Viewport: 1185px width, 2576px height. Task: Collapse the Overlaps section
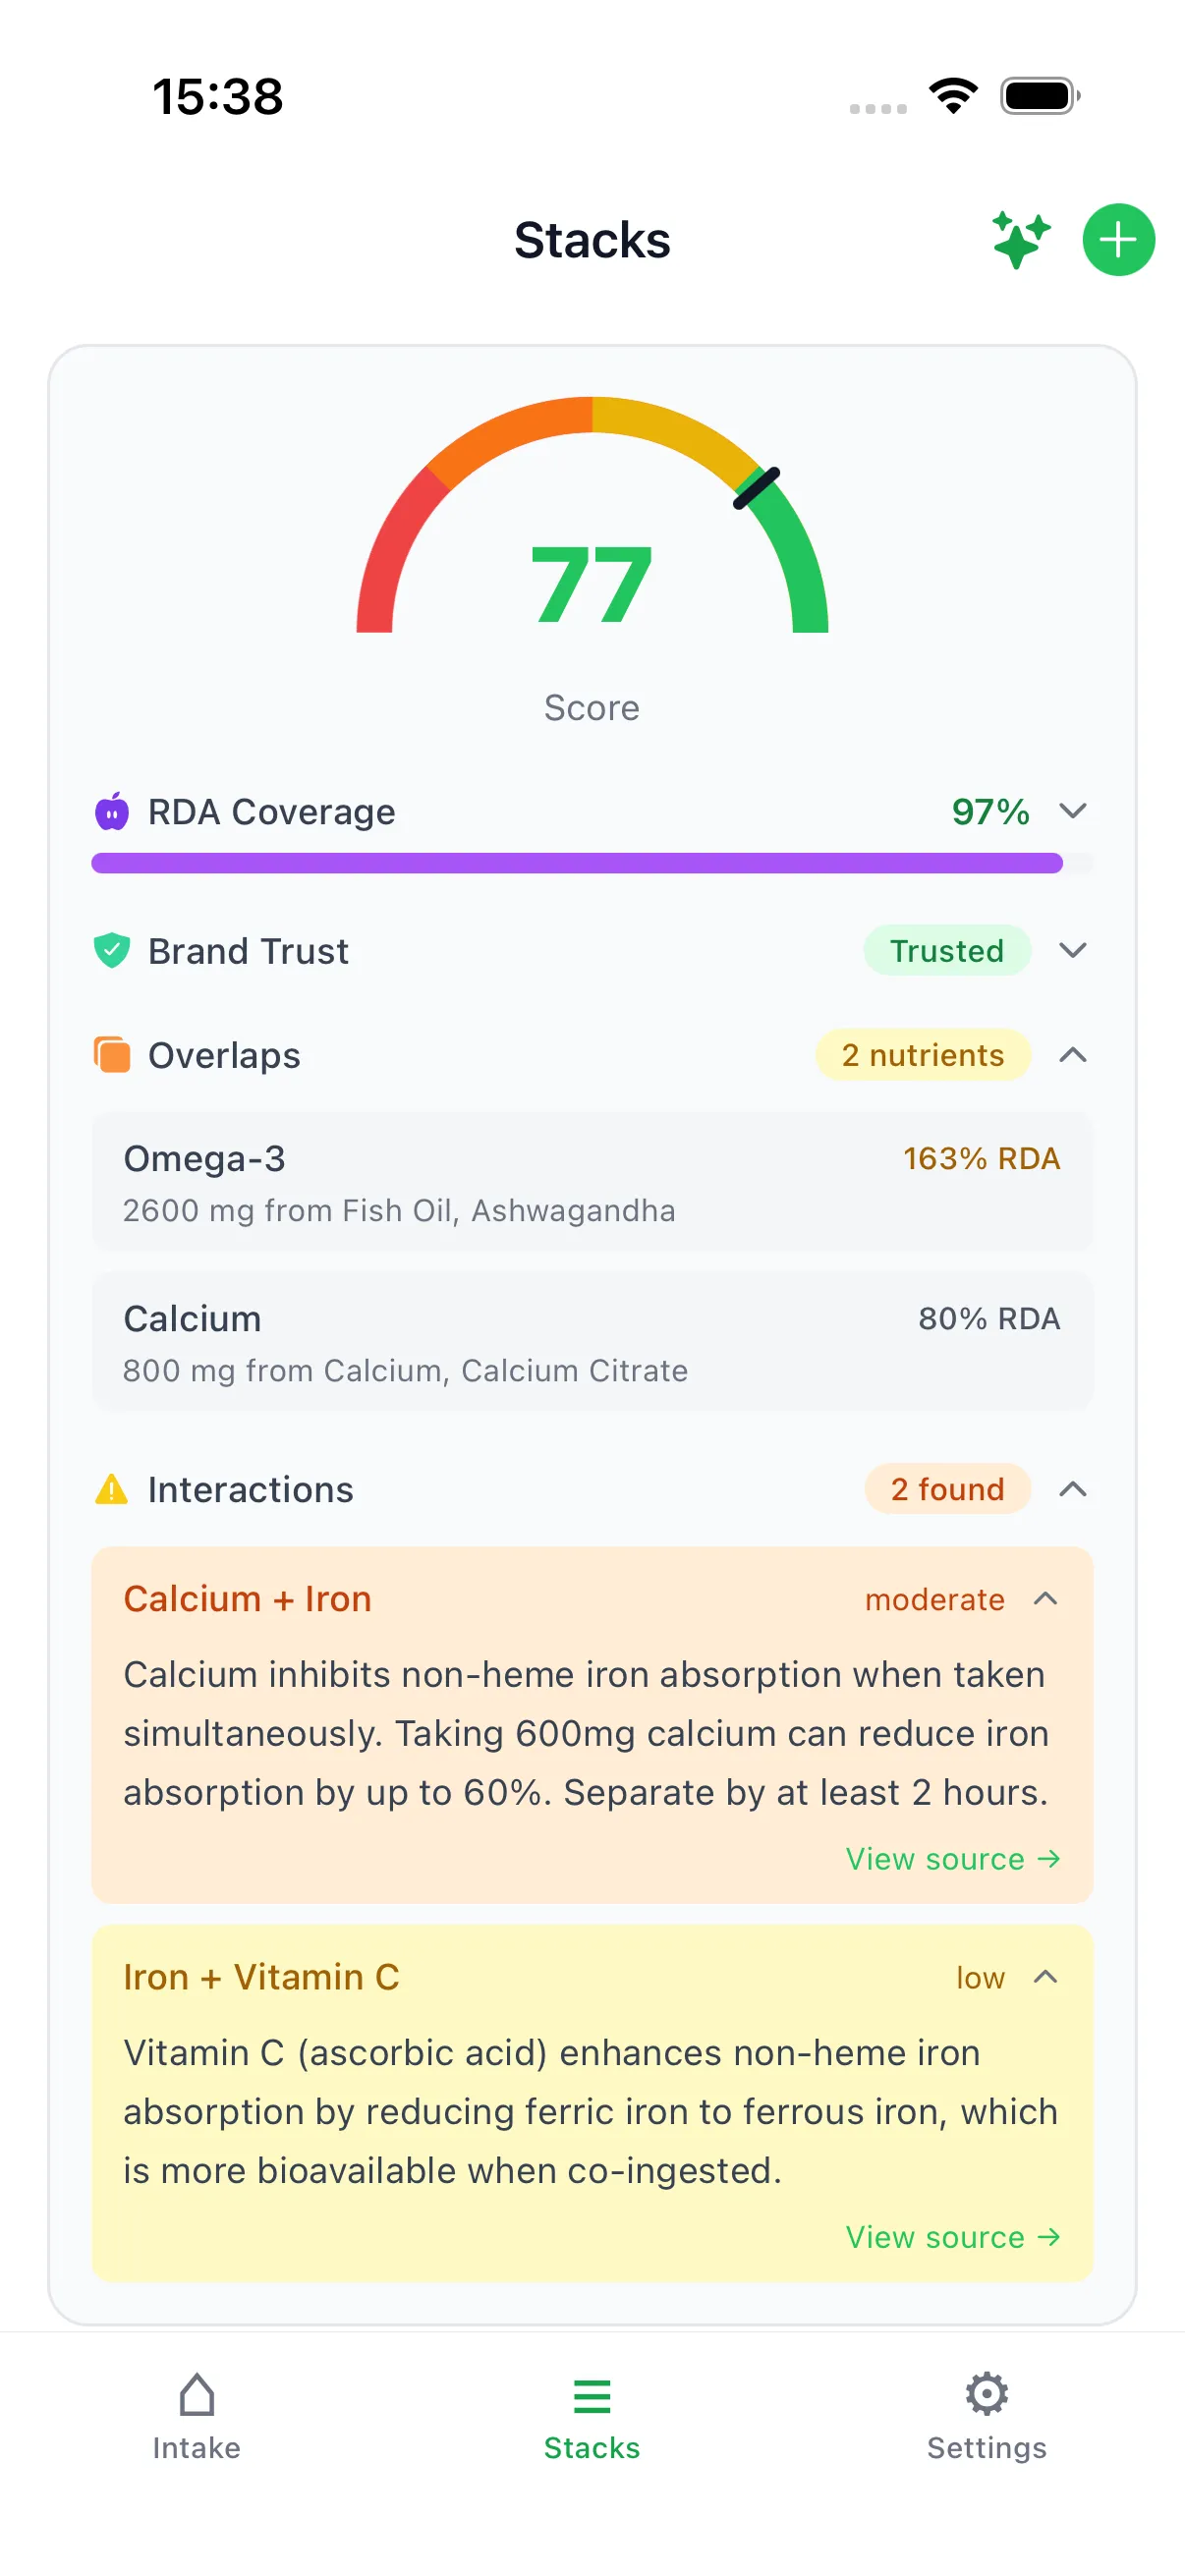pos(1072,1054)
